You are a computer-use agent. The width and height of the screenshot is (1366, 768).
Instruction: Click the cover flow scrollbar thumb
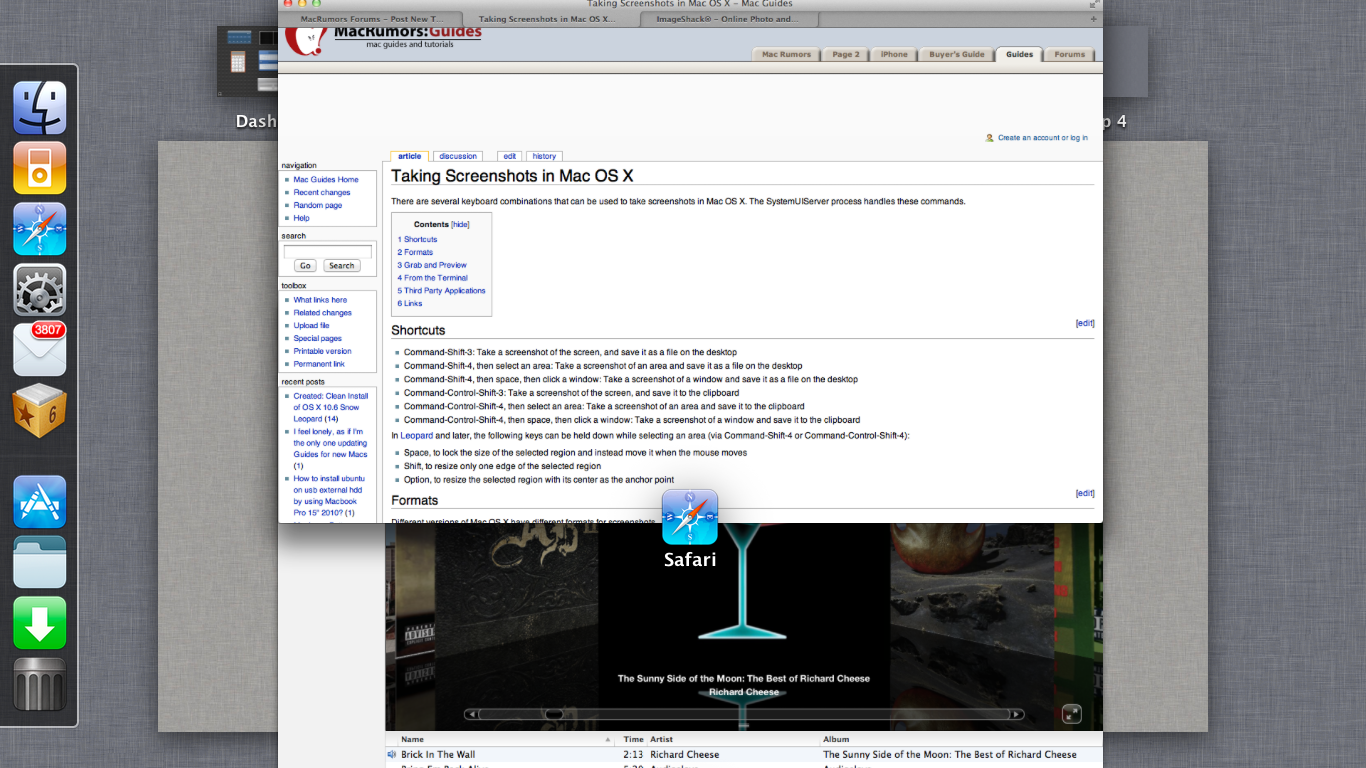pyautogui.click(x=553, y=714)
